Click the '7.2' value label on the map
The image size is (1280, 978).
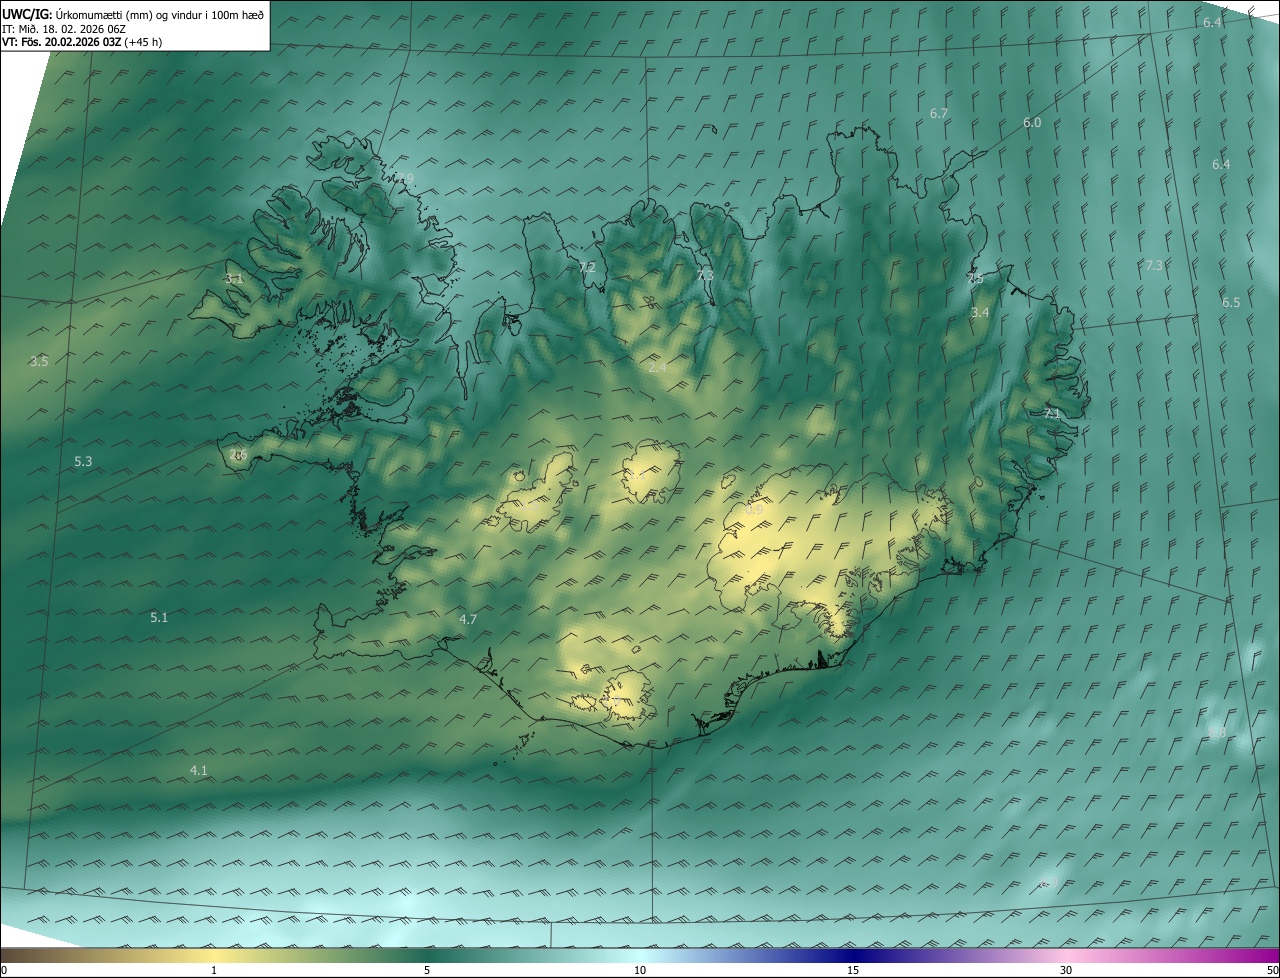pyautogui.click(x=587, y=268)
